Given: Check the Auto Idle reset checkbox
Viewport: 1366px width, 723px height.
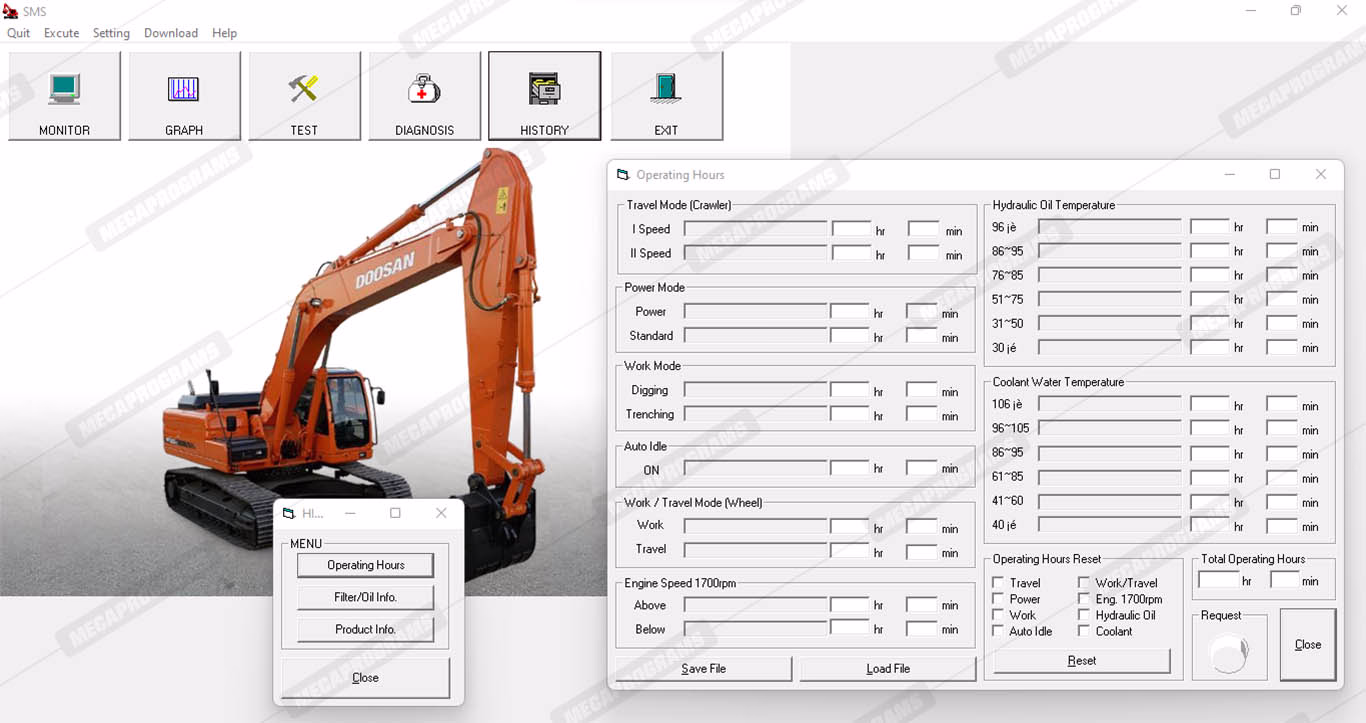Looking at the screenshot, I should coord(998,631).
